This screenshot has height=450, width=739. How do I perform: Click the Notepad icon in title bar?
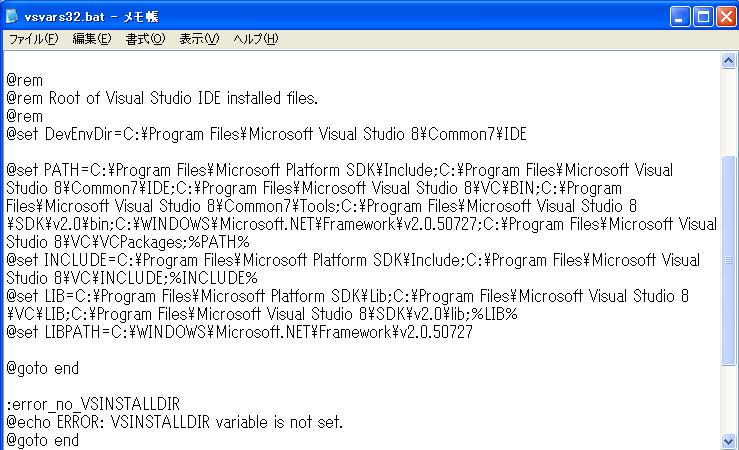pos(12,17)
